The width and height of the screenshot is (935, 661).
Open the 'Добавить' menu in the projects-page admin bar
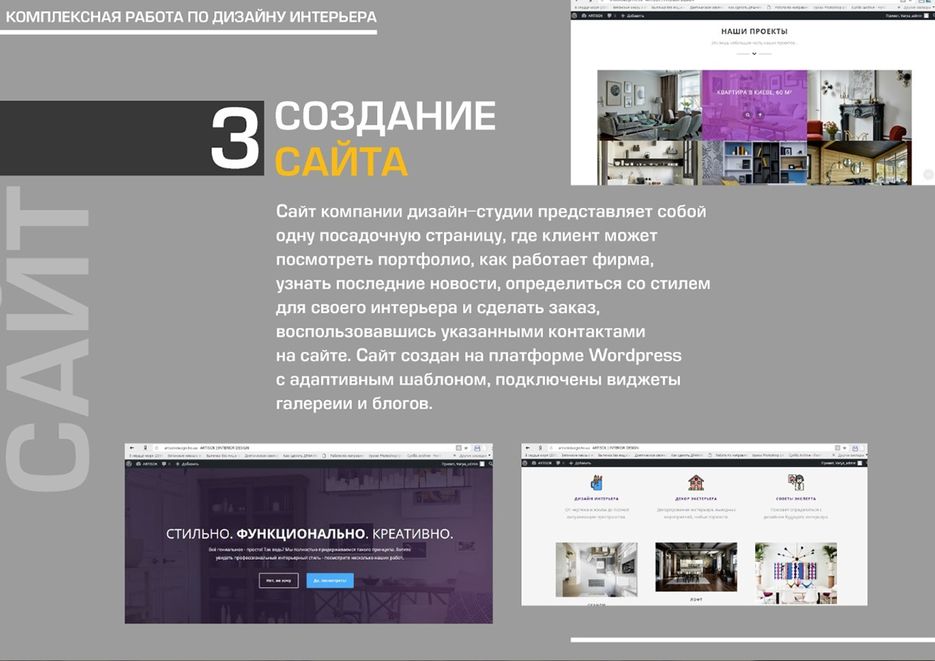click(x=634, y=16)
